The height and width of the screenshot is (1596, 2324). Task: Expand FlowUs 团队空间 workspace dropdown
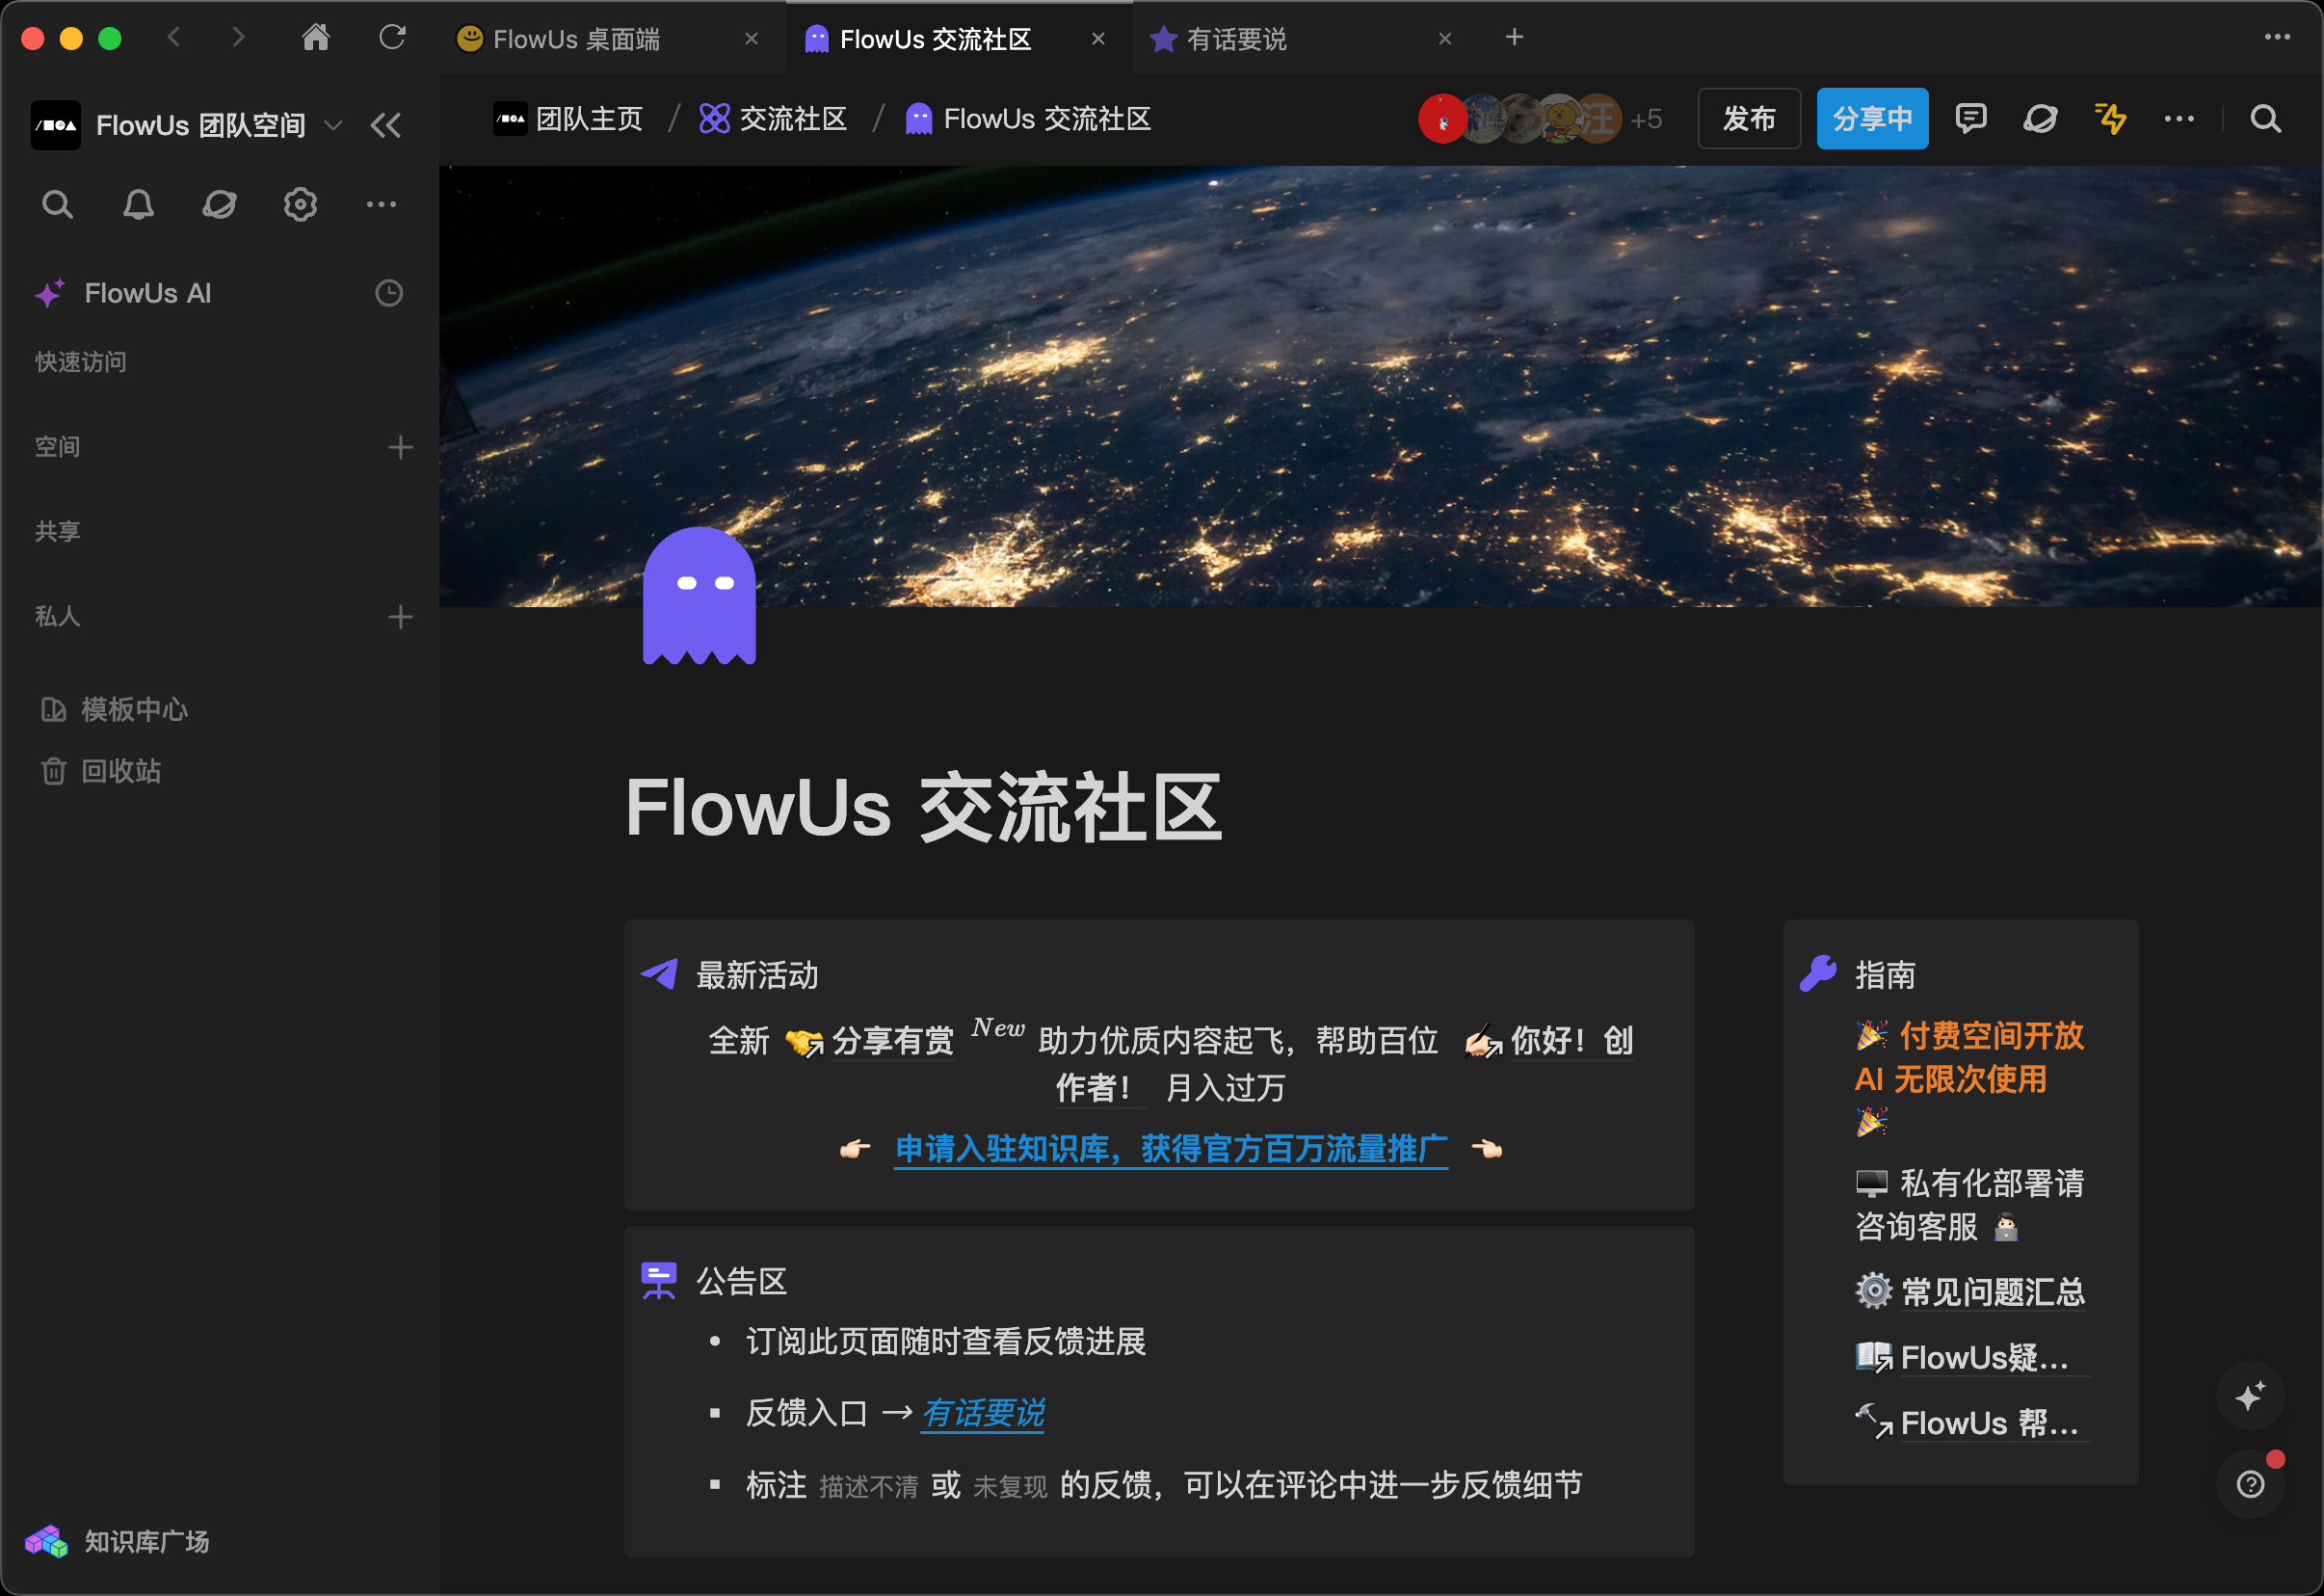click(334, 126)
